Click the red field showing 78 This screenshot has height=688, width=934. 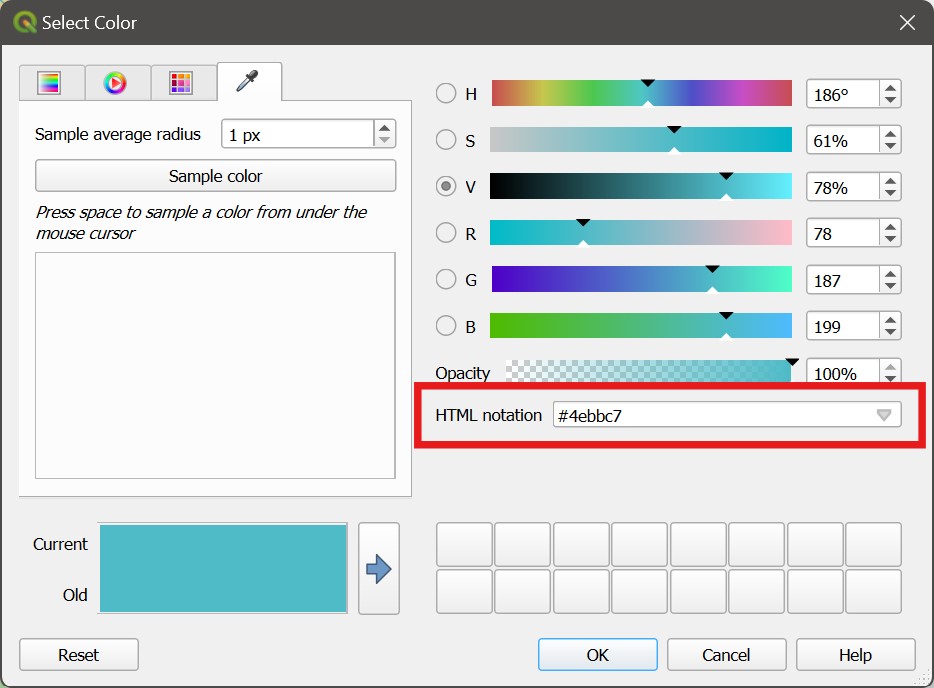(842, 234)
